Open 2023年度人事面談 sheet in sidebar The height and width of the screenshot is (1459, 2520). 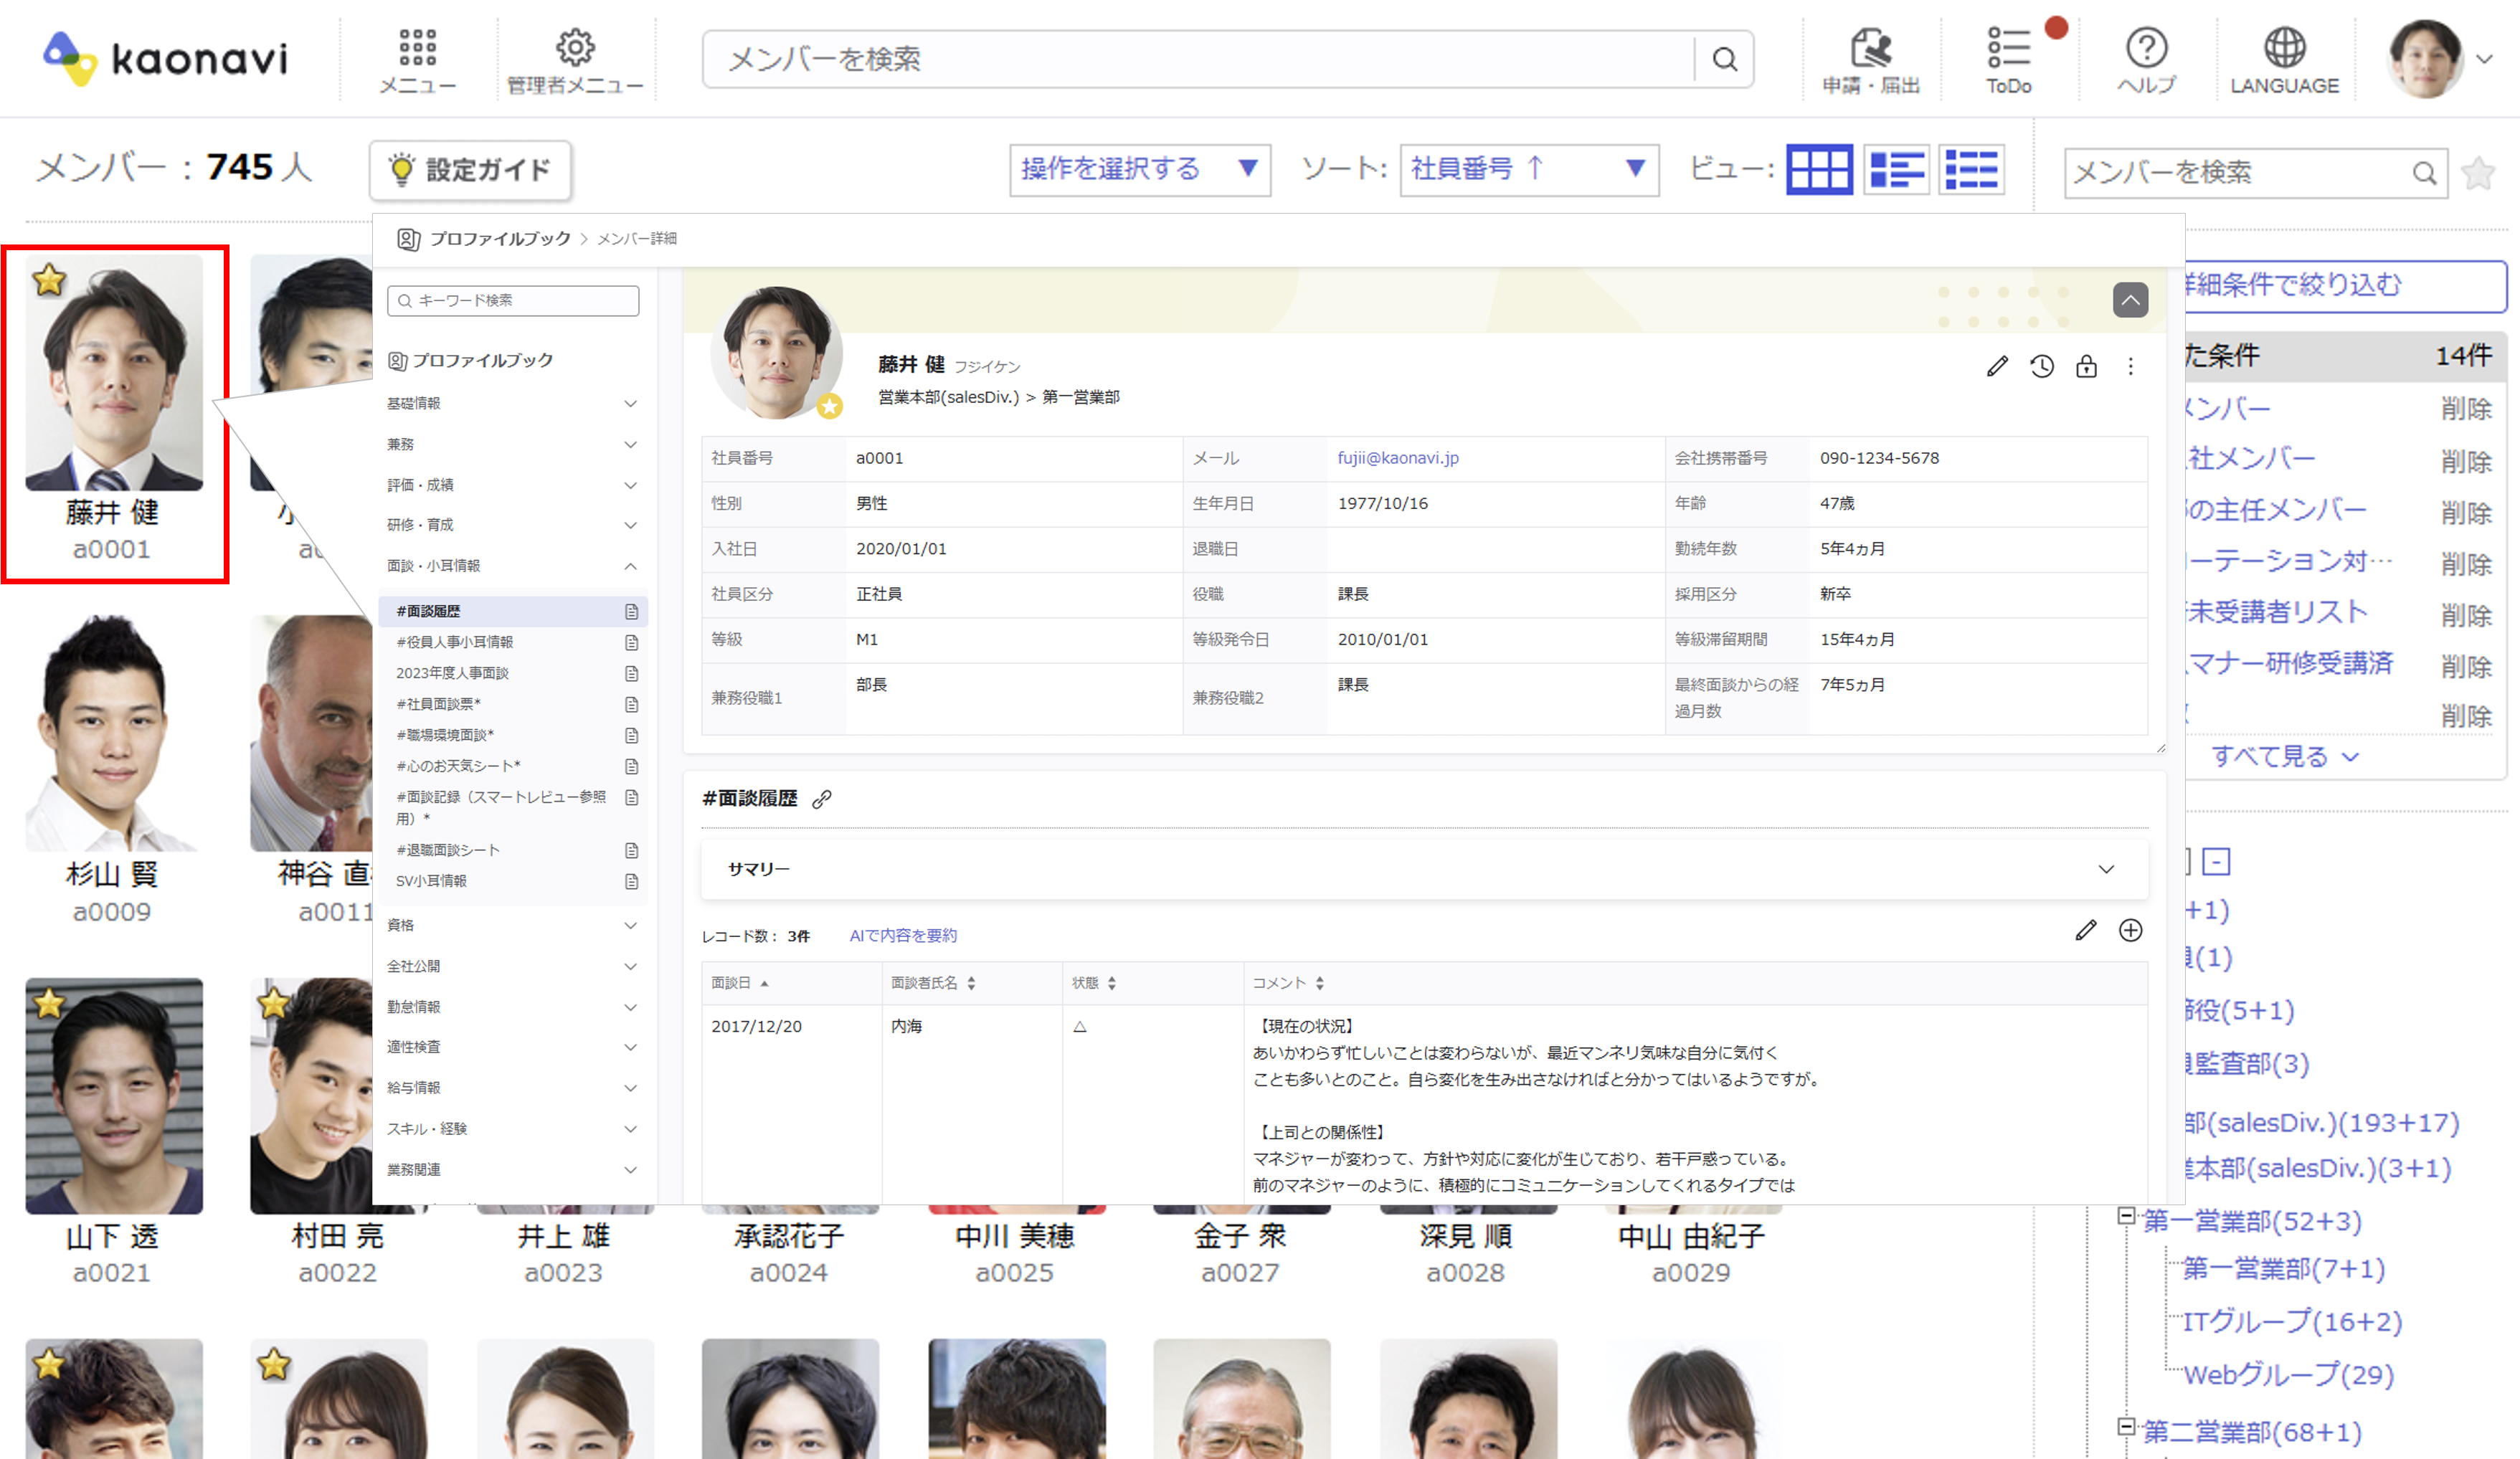453,673
